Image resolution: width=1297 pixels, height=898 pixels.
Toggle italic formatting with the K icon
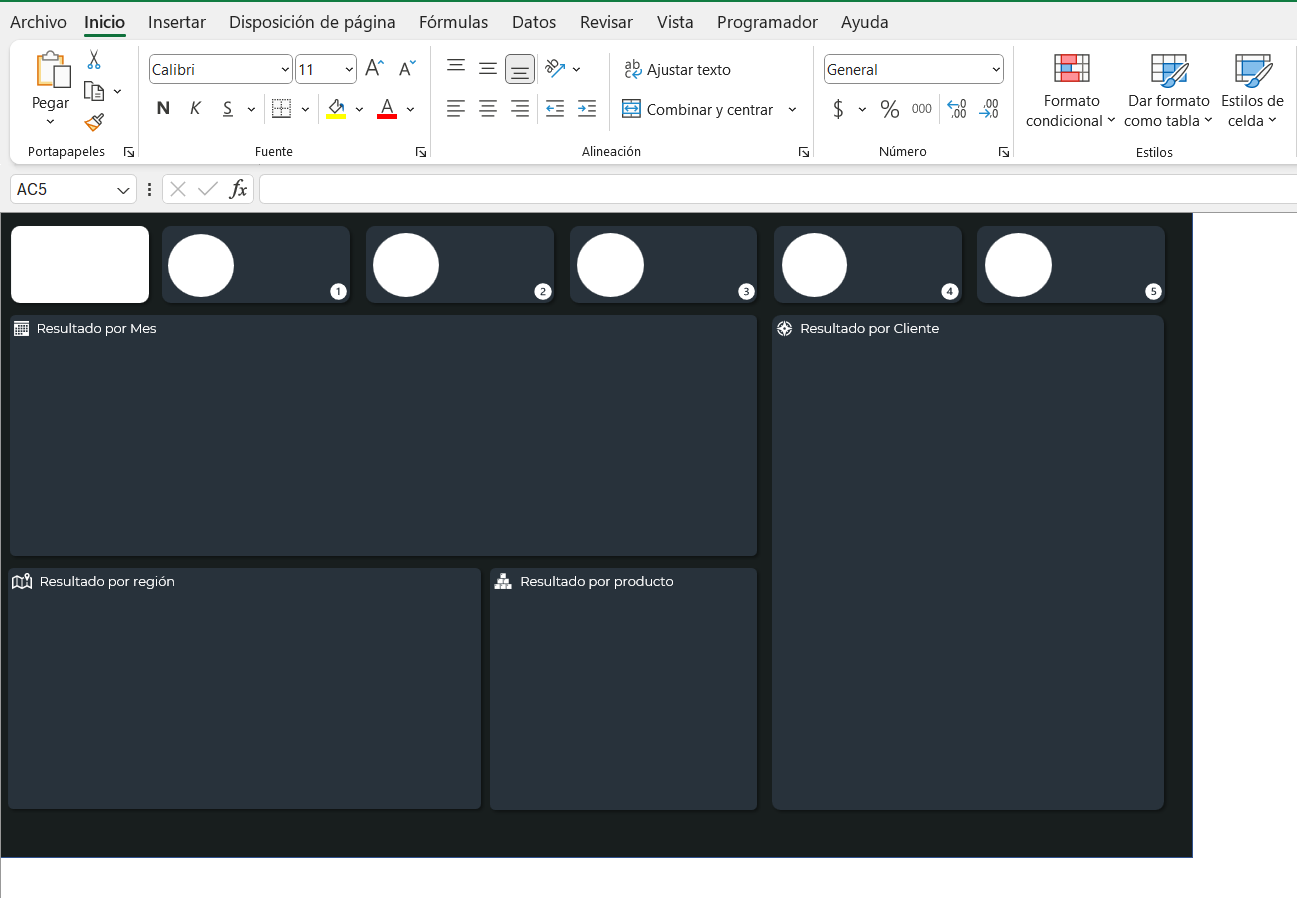click(x=195, y=108)
